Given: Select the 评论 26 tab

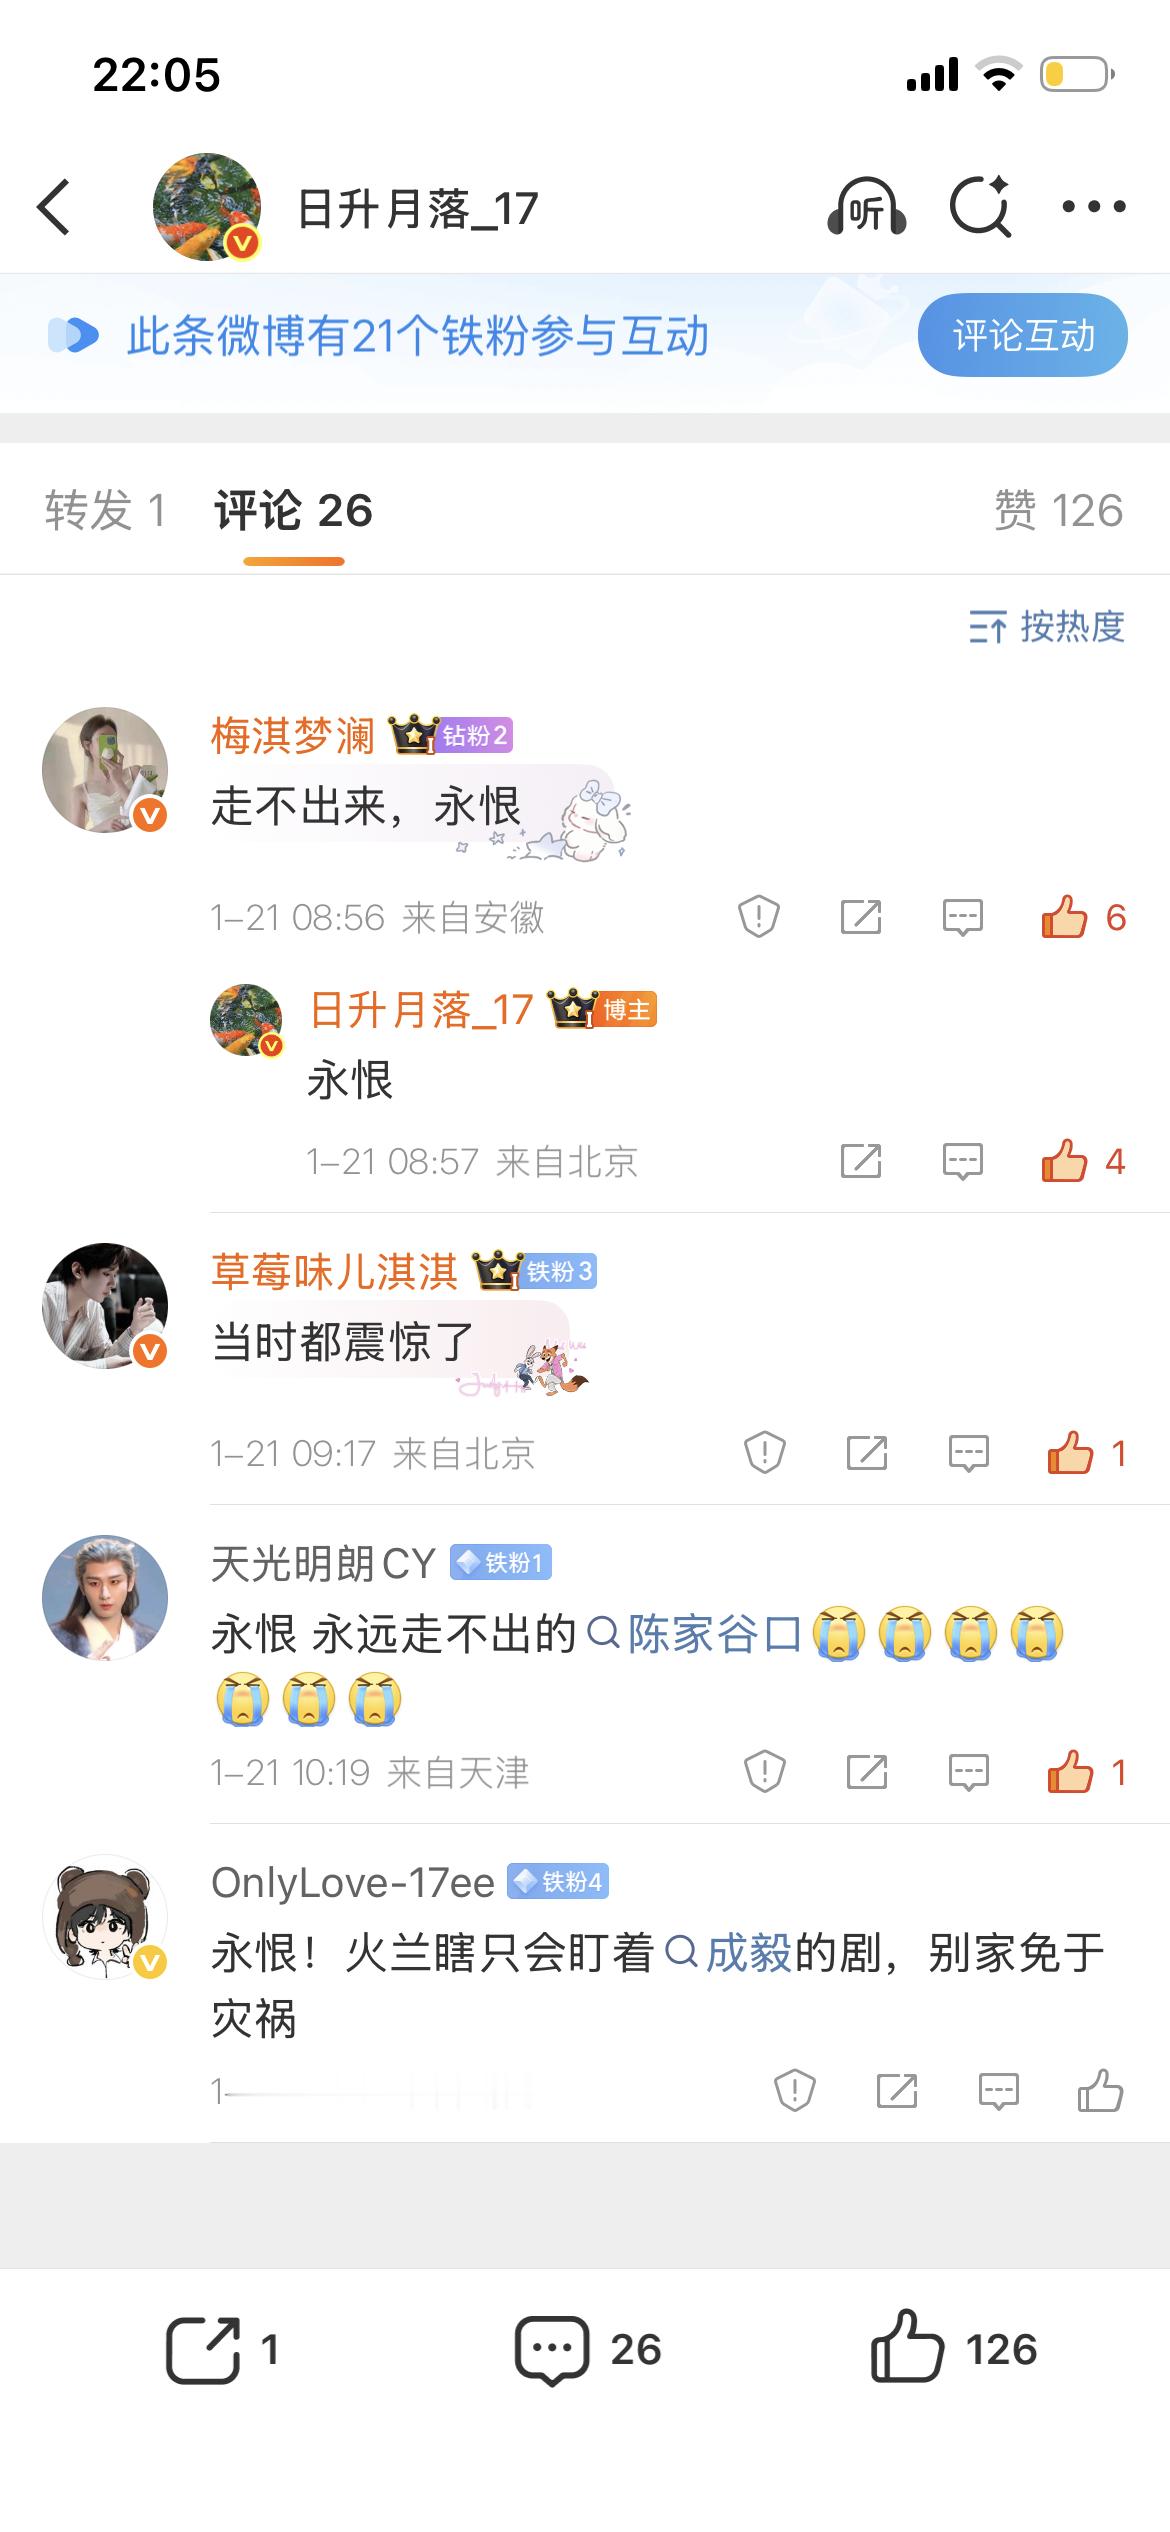Looking at the screenshot, I should (x=293, y=510).
